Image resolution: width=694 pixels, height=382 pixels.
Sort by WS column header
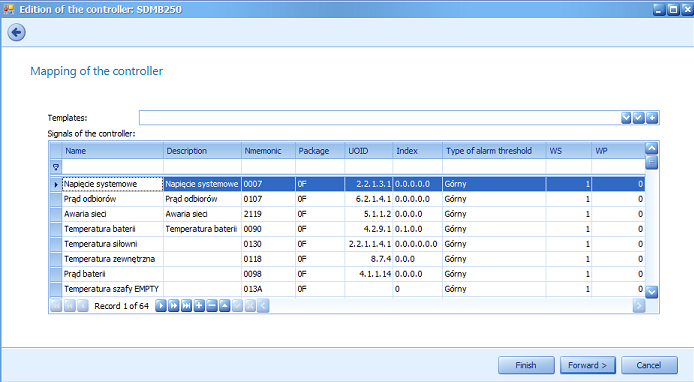[x=569, y=151]
